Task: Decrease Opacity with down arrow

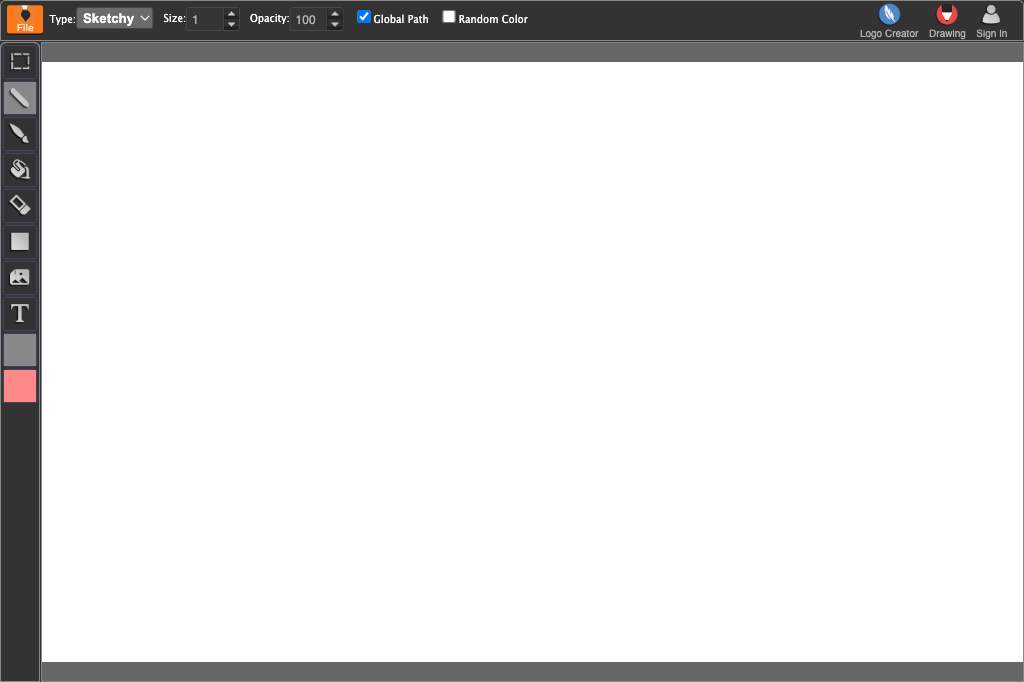Action: [x=335, y=25]
